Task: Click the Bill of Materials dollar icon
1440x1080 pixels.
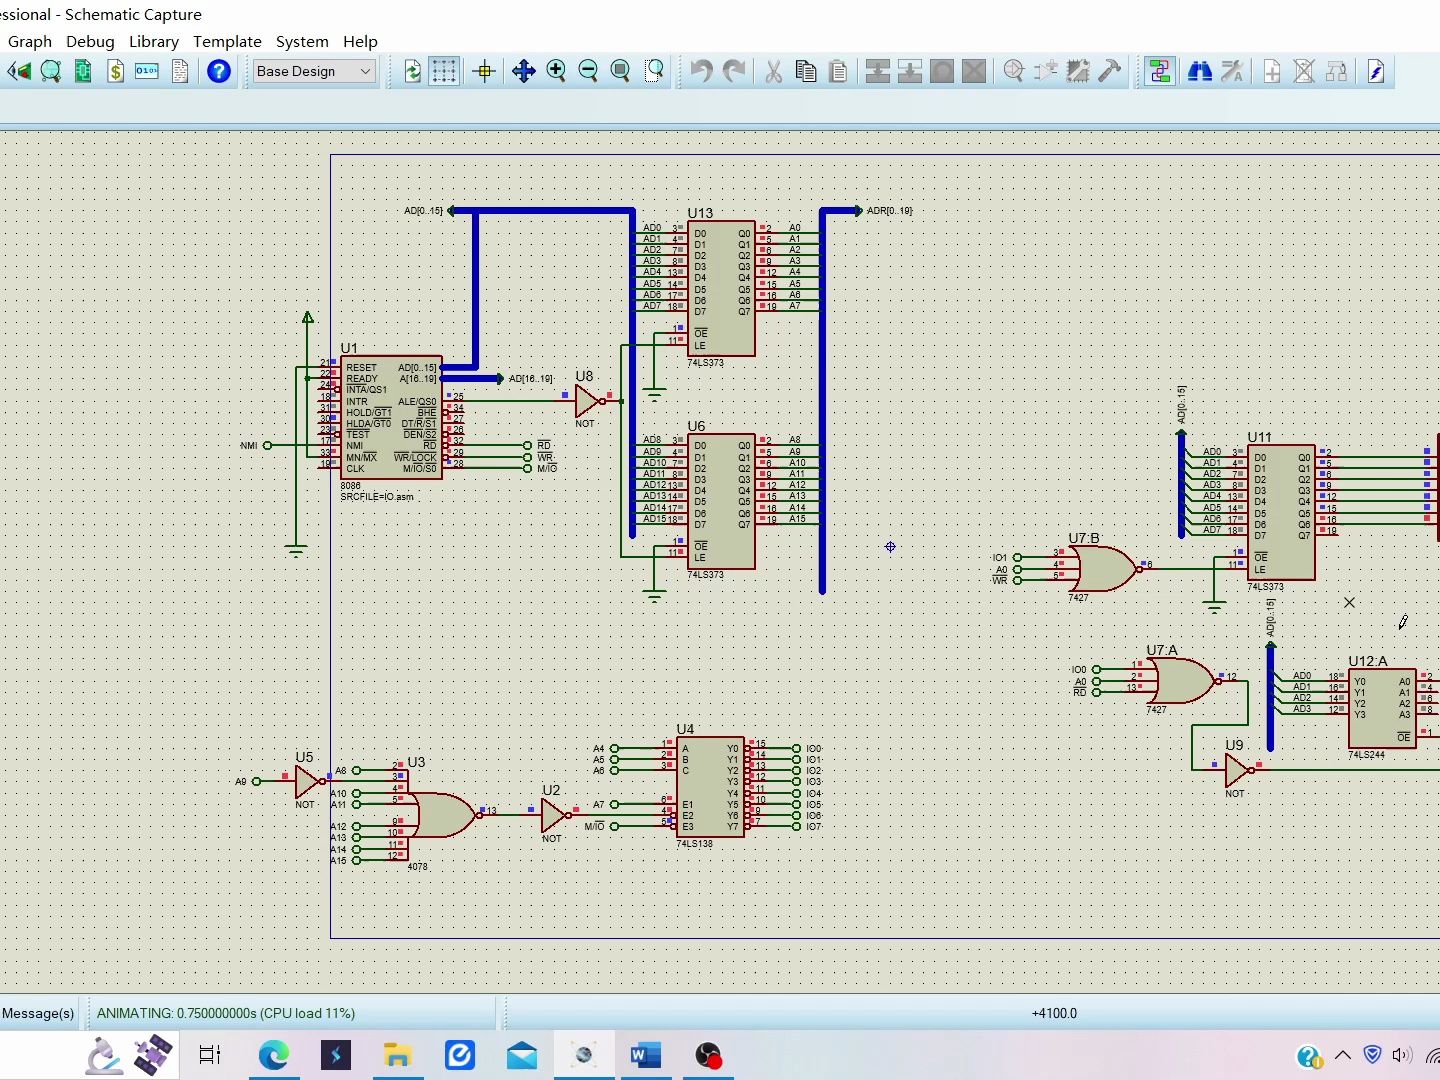Action: (x=115, y=71)
